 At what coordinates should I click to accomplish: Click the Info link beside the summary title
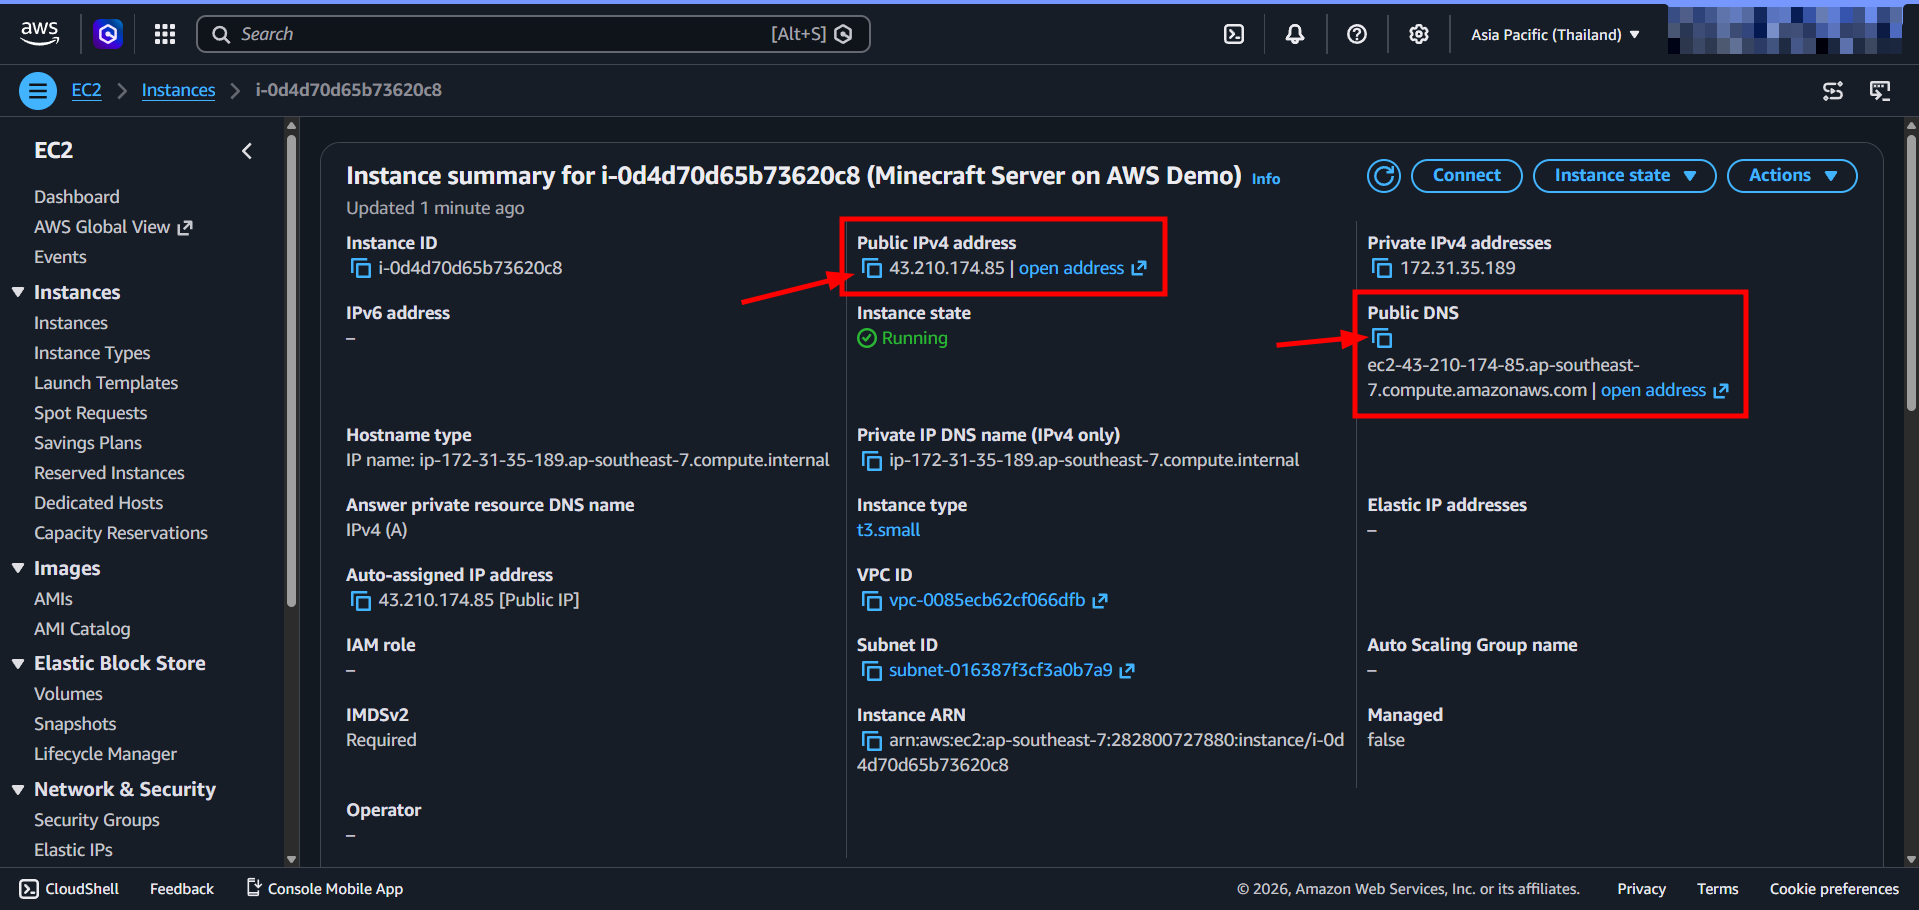(1266, 179)
